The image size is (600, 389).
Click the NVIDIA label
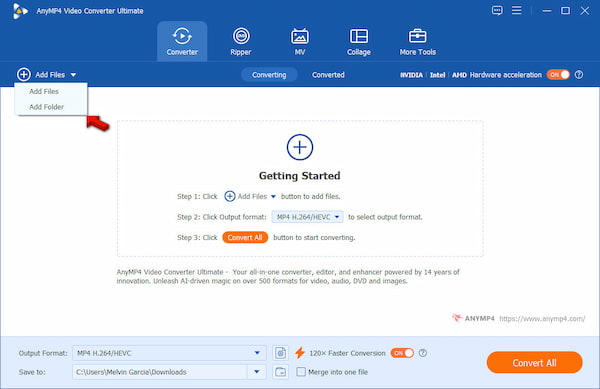[411, 75]
